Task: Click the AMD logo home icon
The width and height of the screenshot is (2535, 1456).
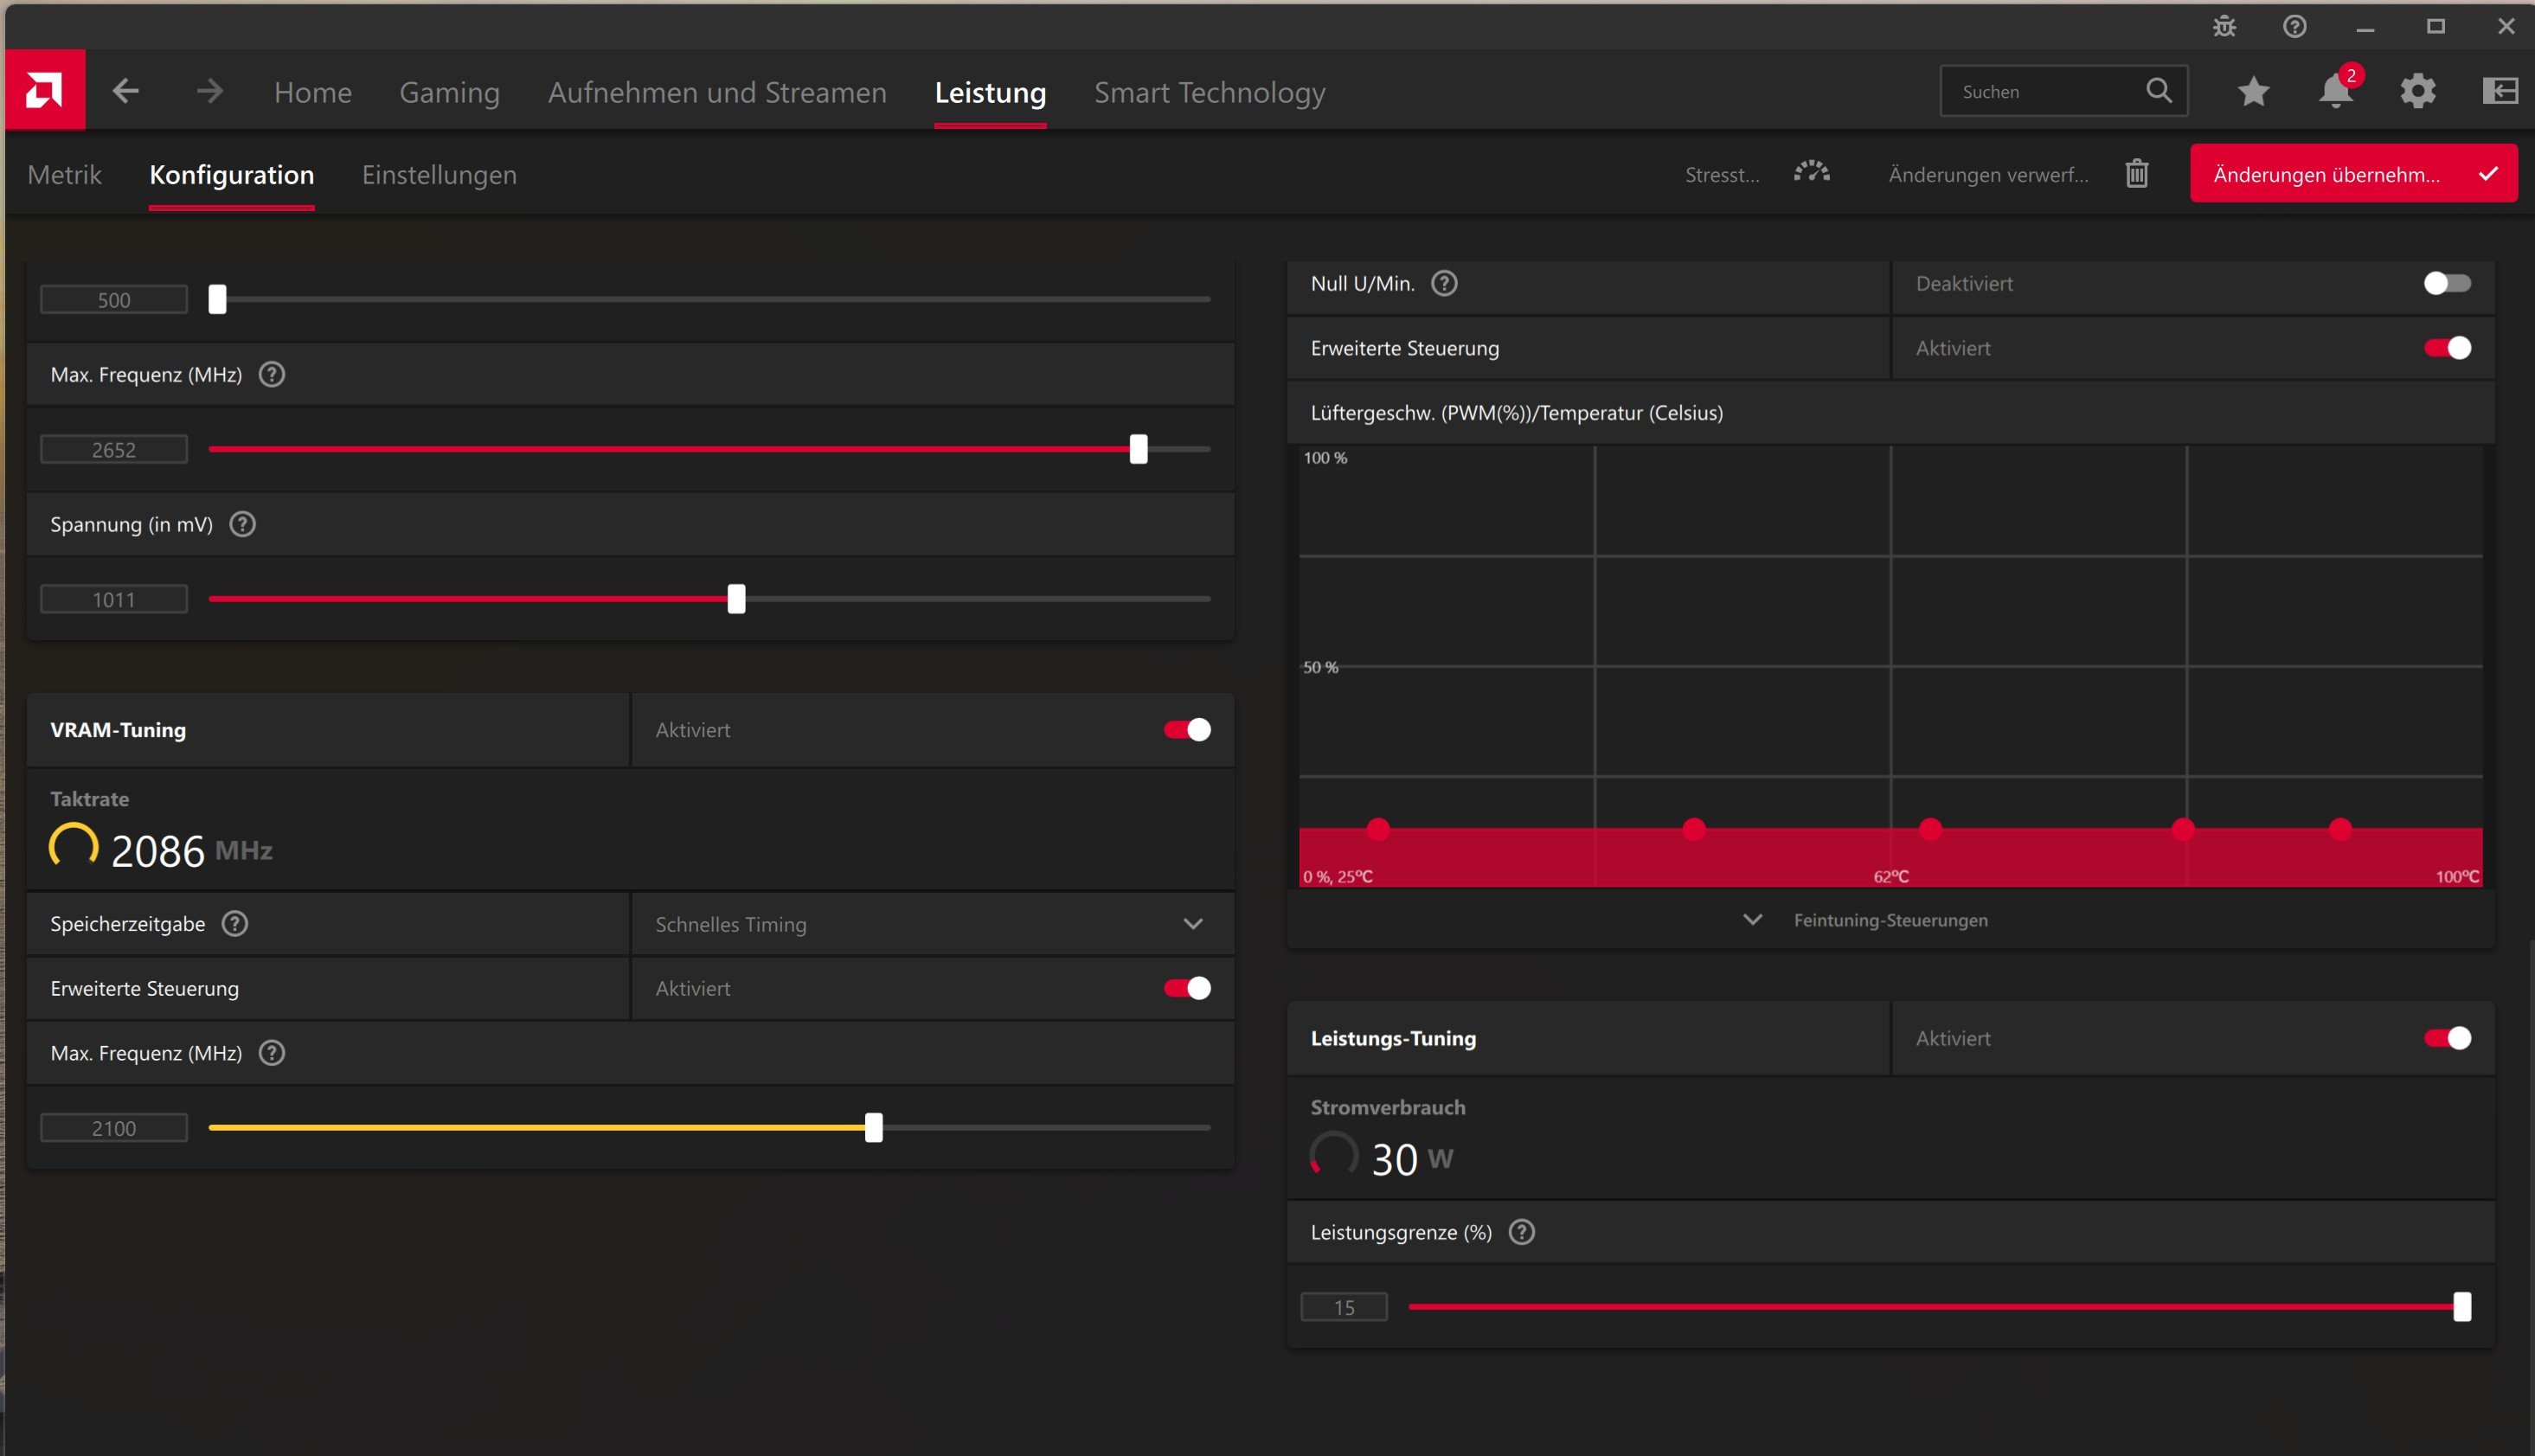Action: pyautogui.click(x=44, y=91)
